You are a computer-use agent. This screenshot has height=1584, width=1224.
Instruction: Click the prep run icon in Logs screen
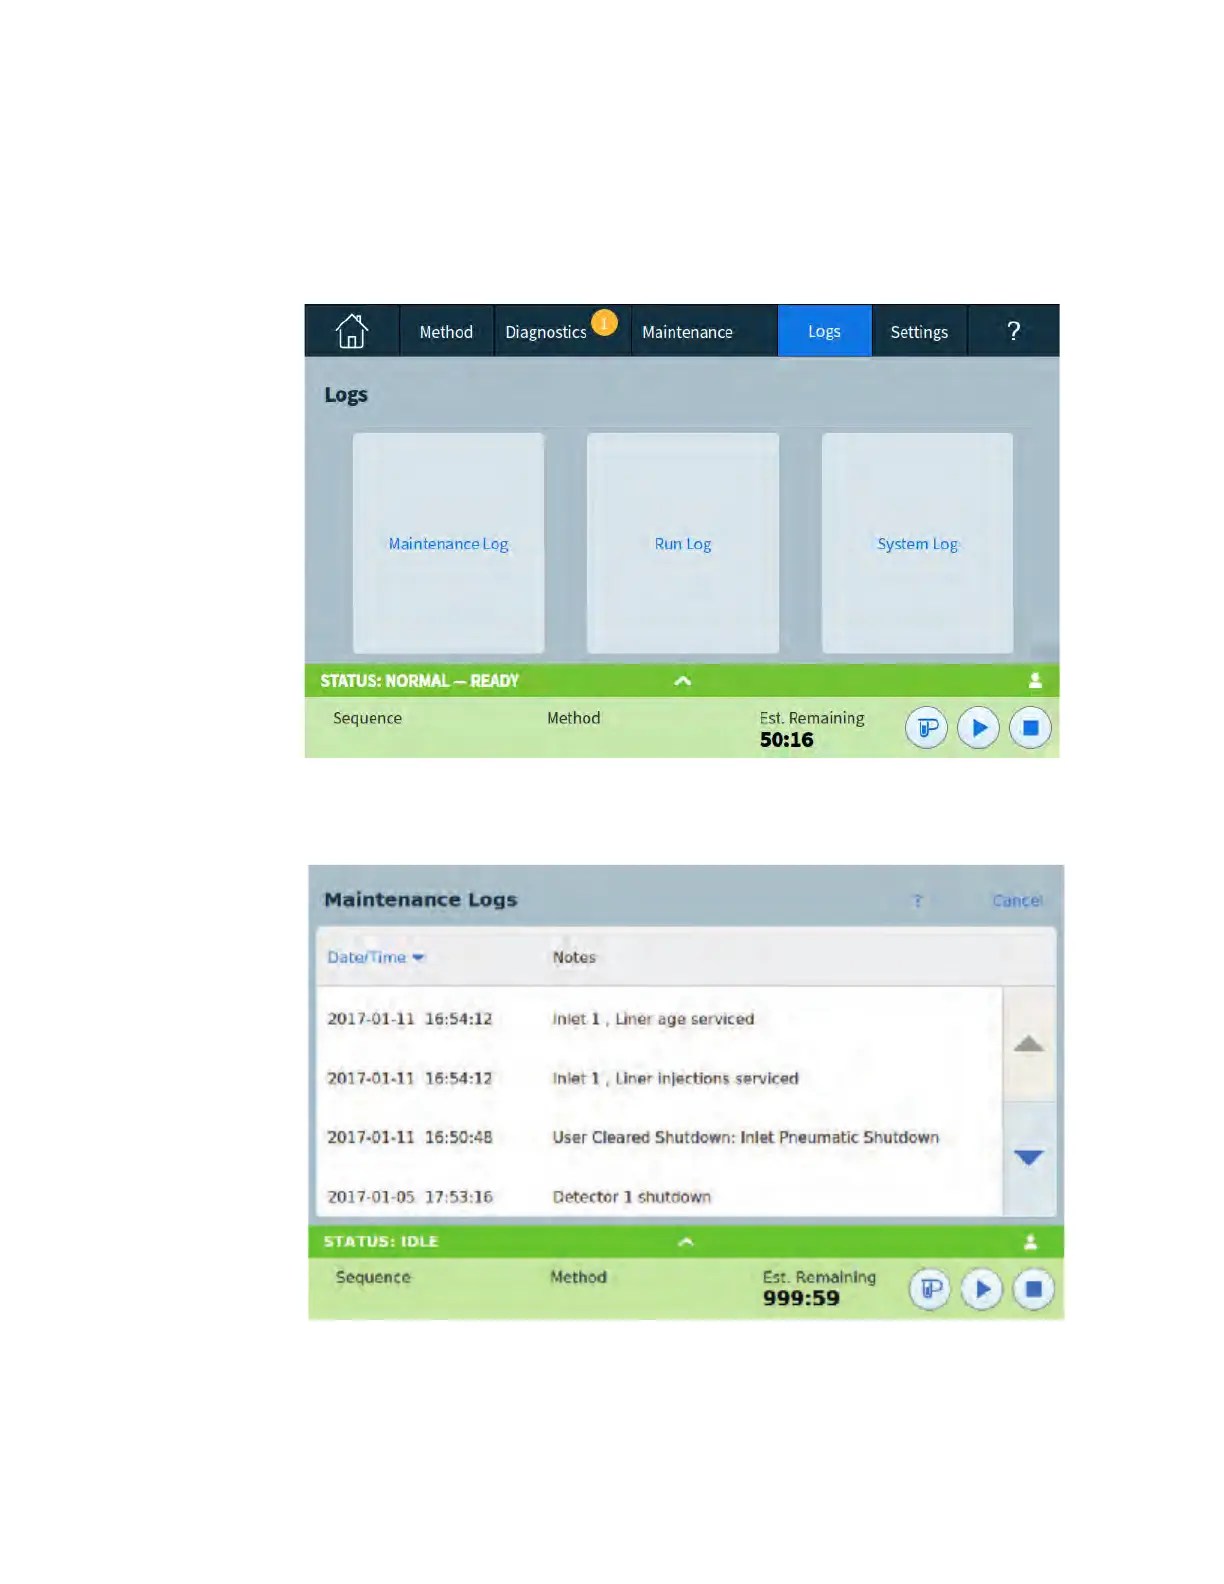point(927,727)
